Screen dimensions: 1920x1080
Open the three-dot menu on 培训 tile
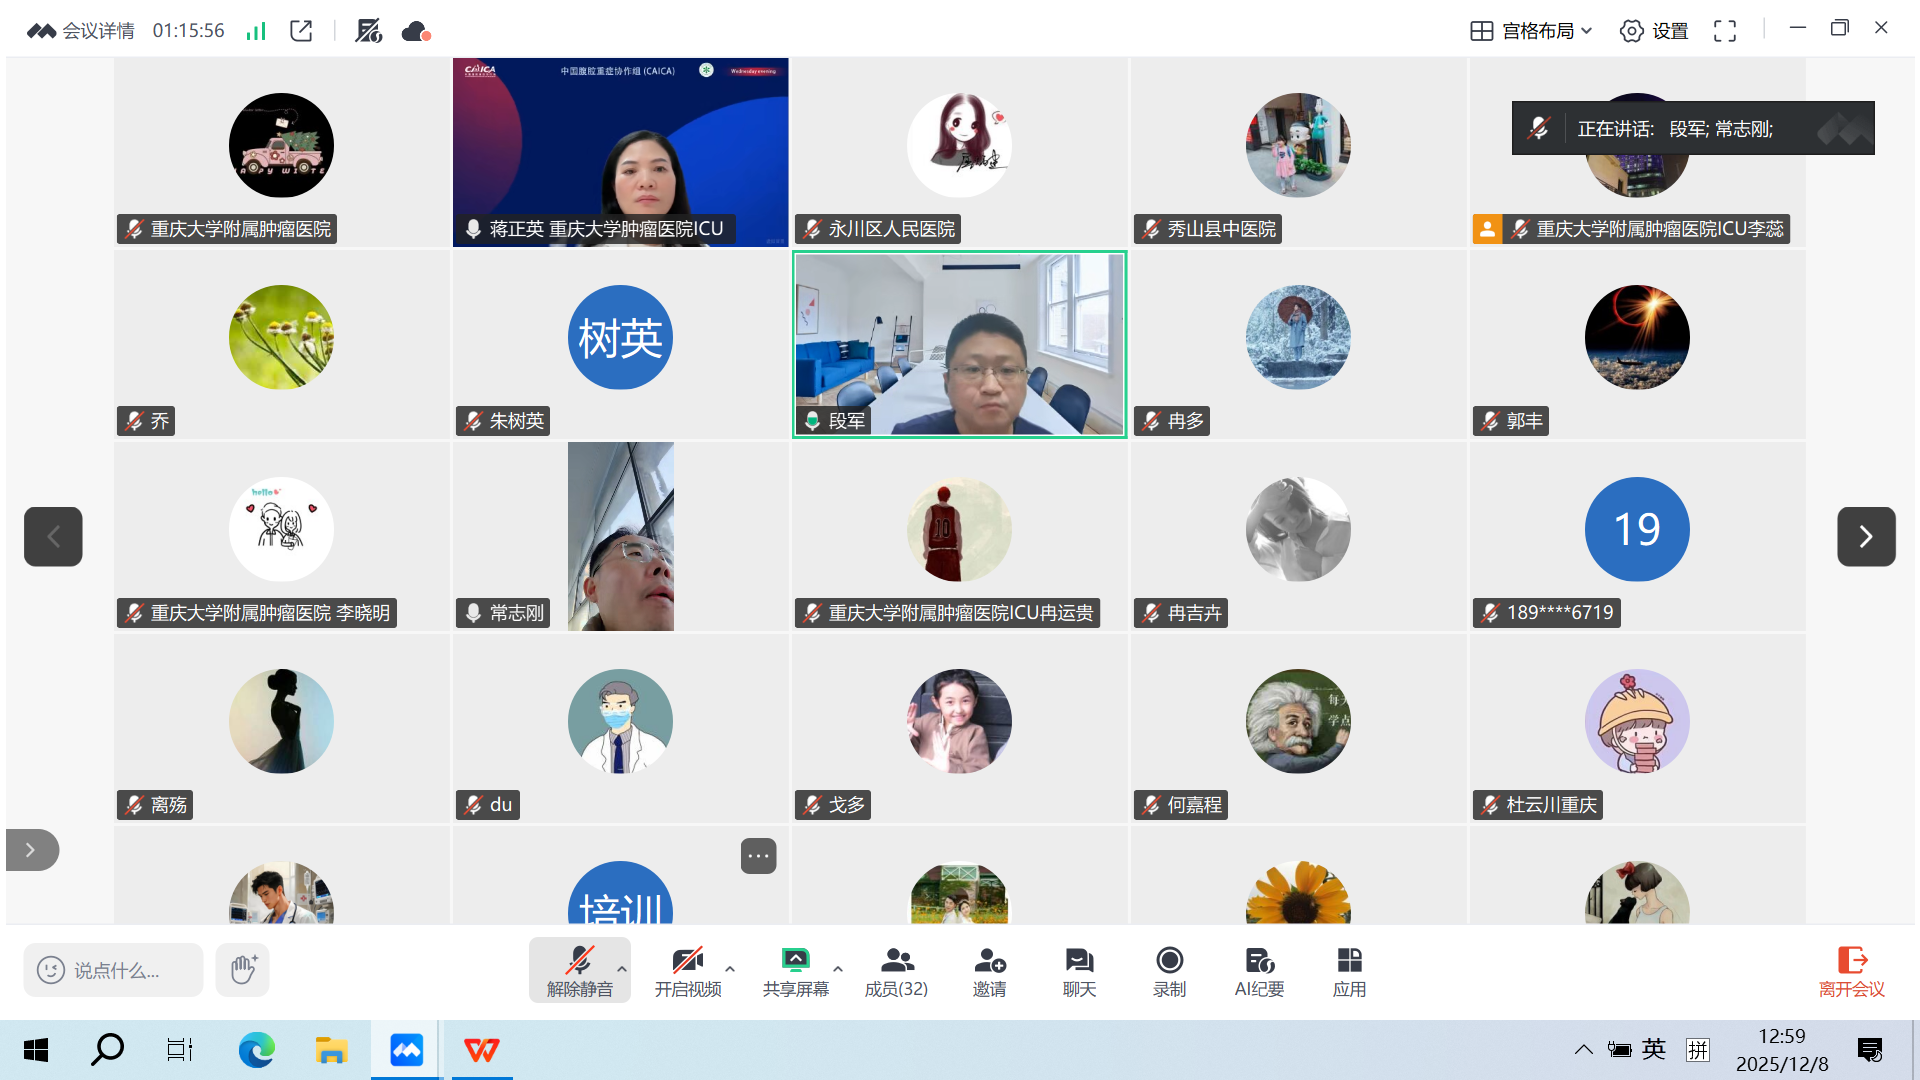pos(757,856)
